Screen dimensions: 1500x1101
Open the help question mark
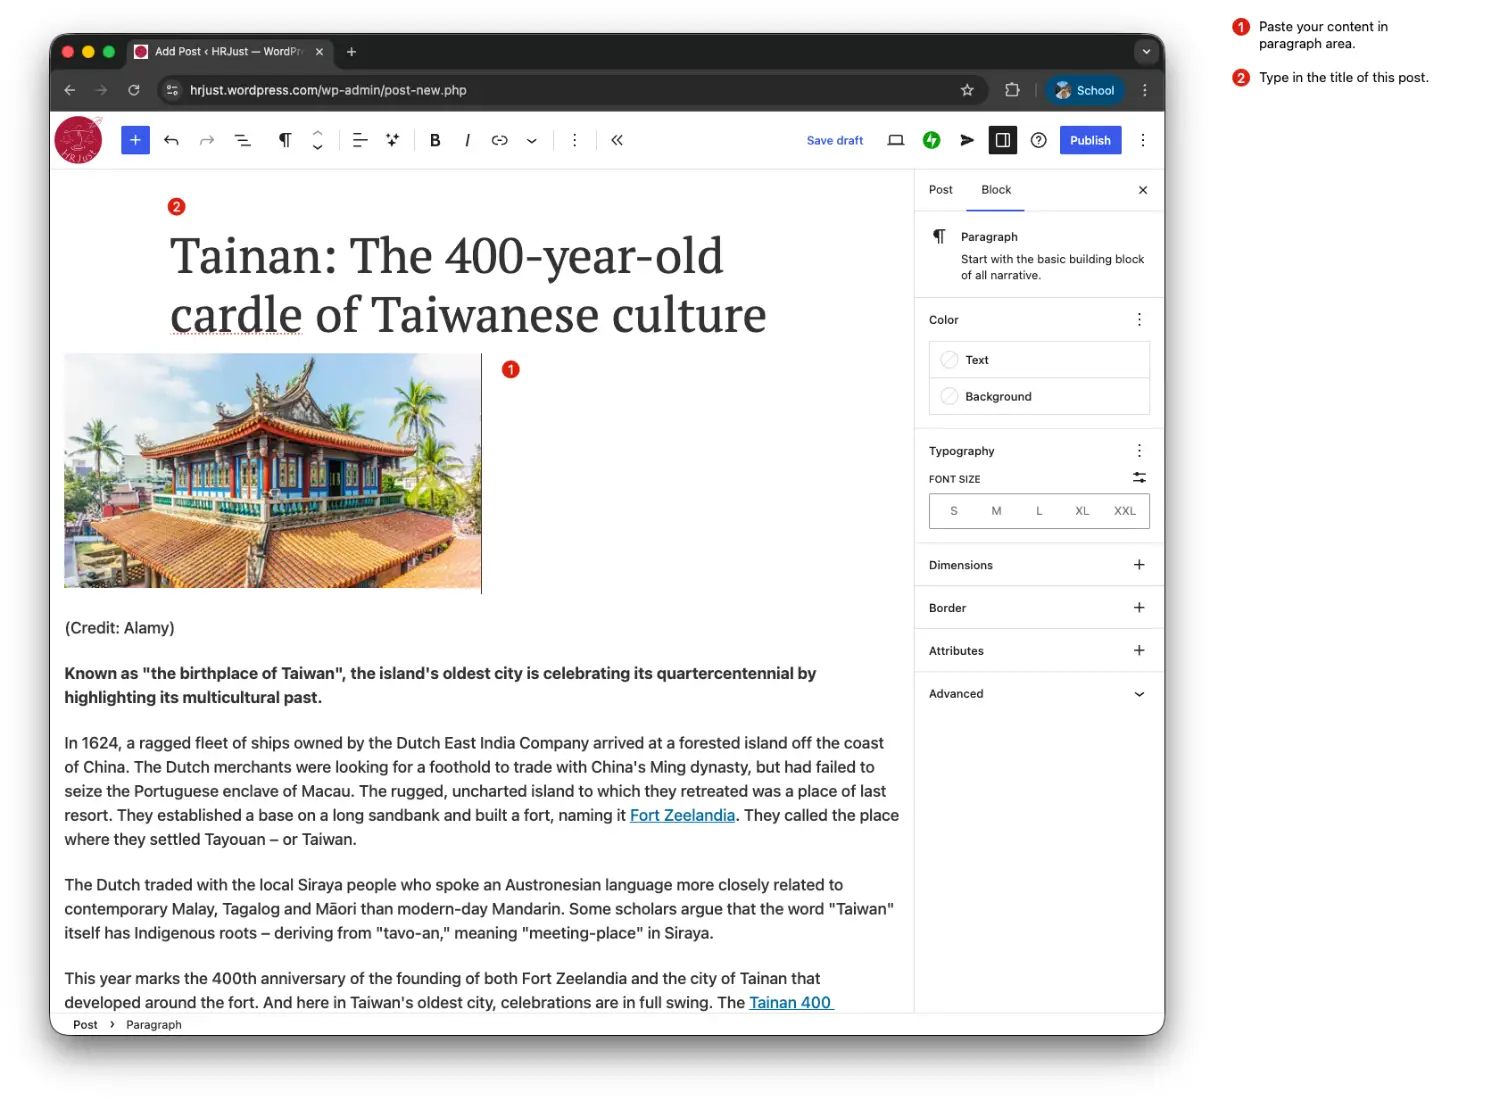1039,140
